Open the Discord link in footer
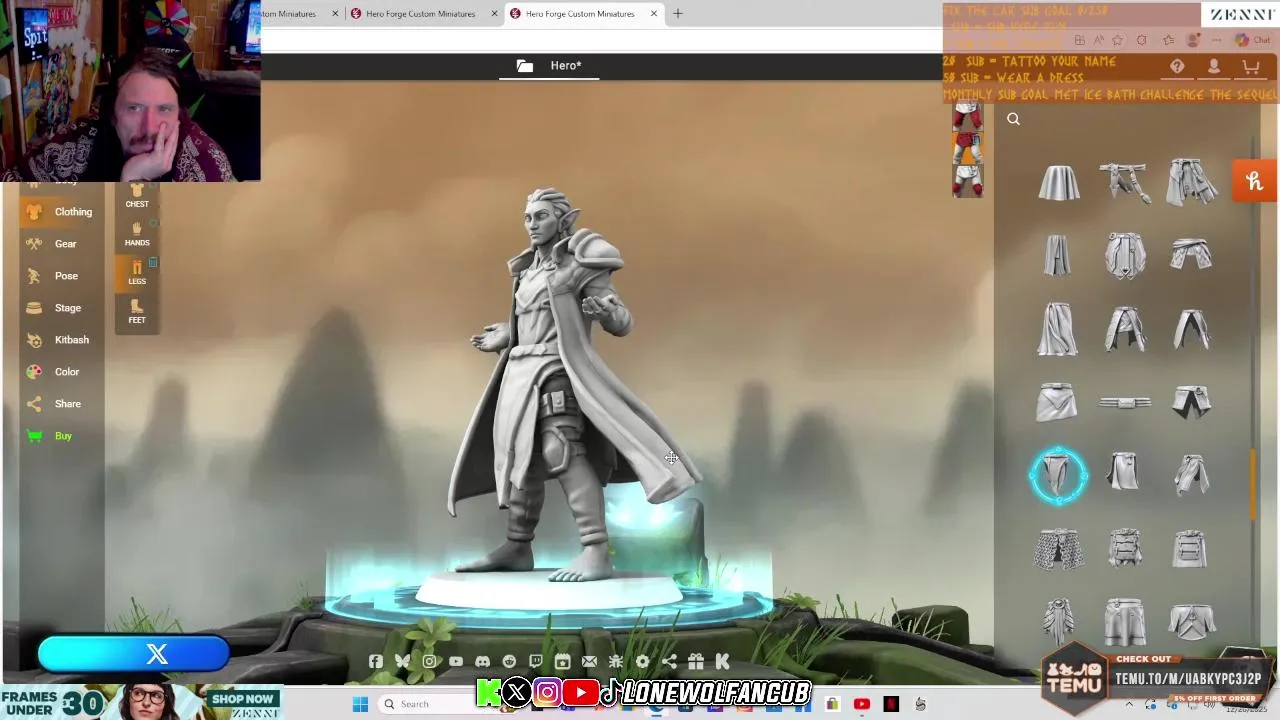This screenshot has height=720, width=1280. [x=482, y=661]
